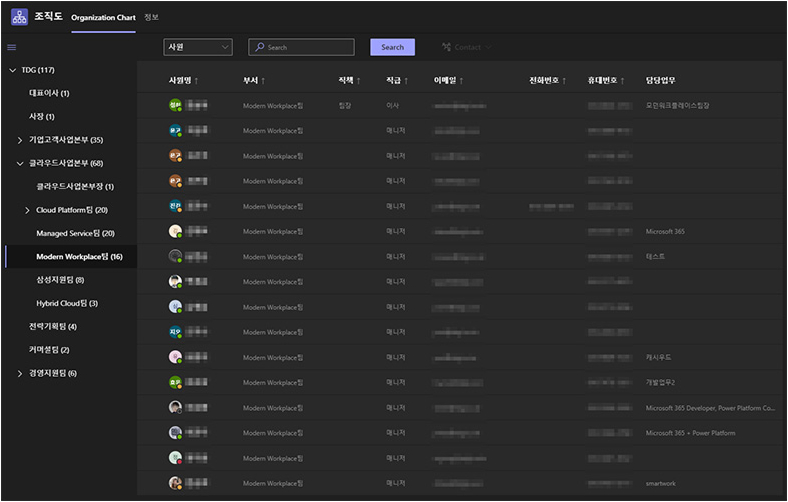The image size is (788, 502).
Task: Toggle the hamburger menu above the tree
Action: coord(12,47)
